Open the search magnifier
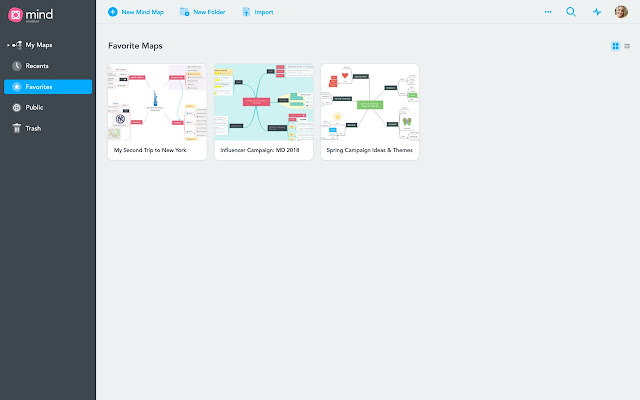The image size is (640, 400). tap(571, 12)
